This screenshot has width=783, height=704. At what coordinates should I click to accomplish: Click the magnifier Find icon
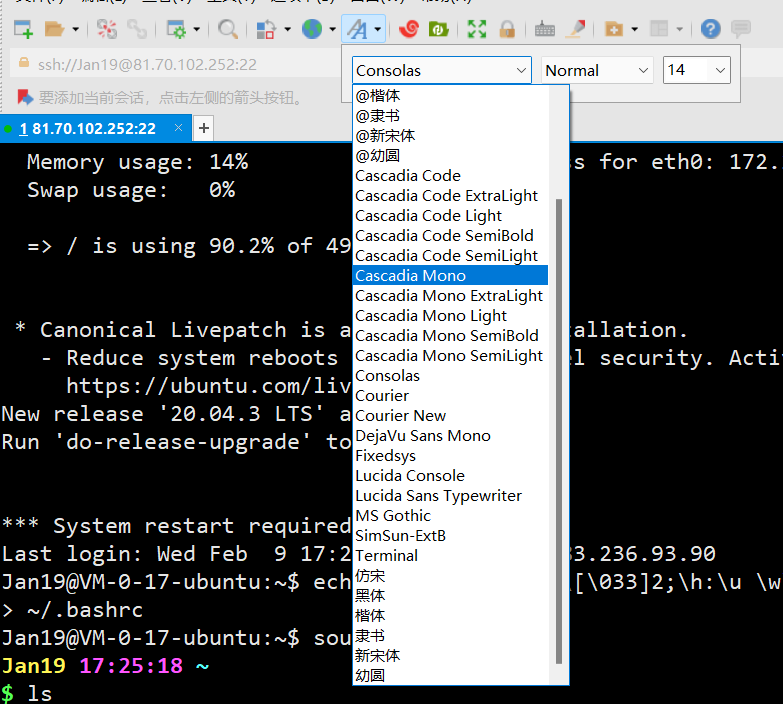point(228,29)
